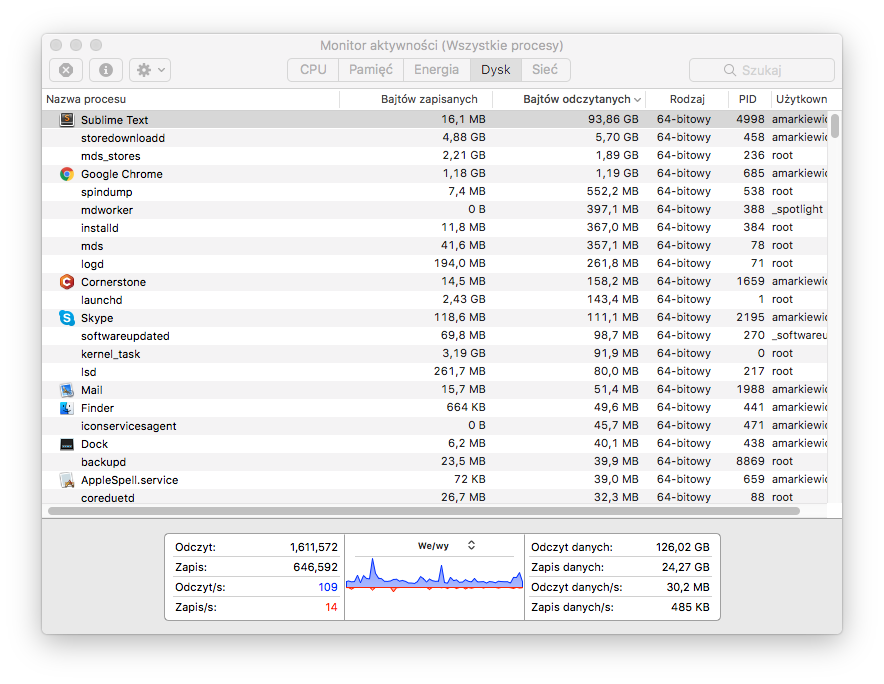Click the AppleSpell.service icon
884x684 pixels.
pyautogui.click(x=67, y=480)
